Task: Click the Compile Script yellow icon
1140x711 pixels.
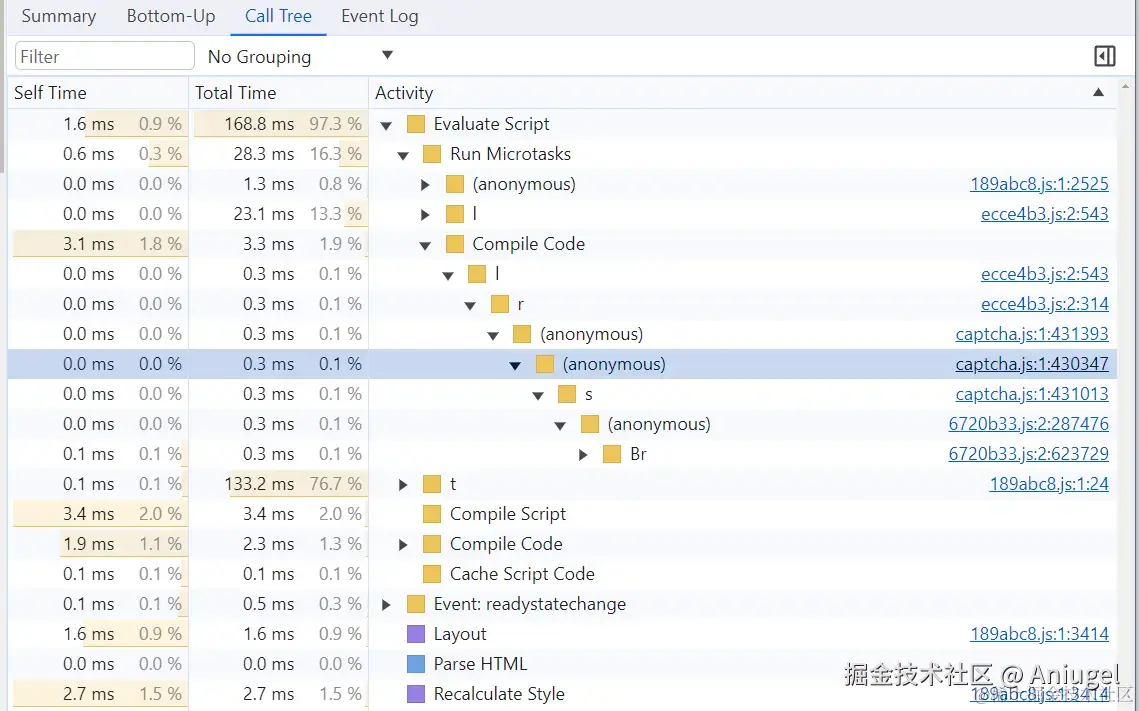Action: (432, 514)
